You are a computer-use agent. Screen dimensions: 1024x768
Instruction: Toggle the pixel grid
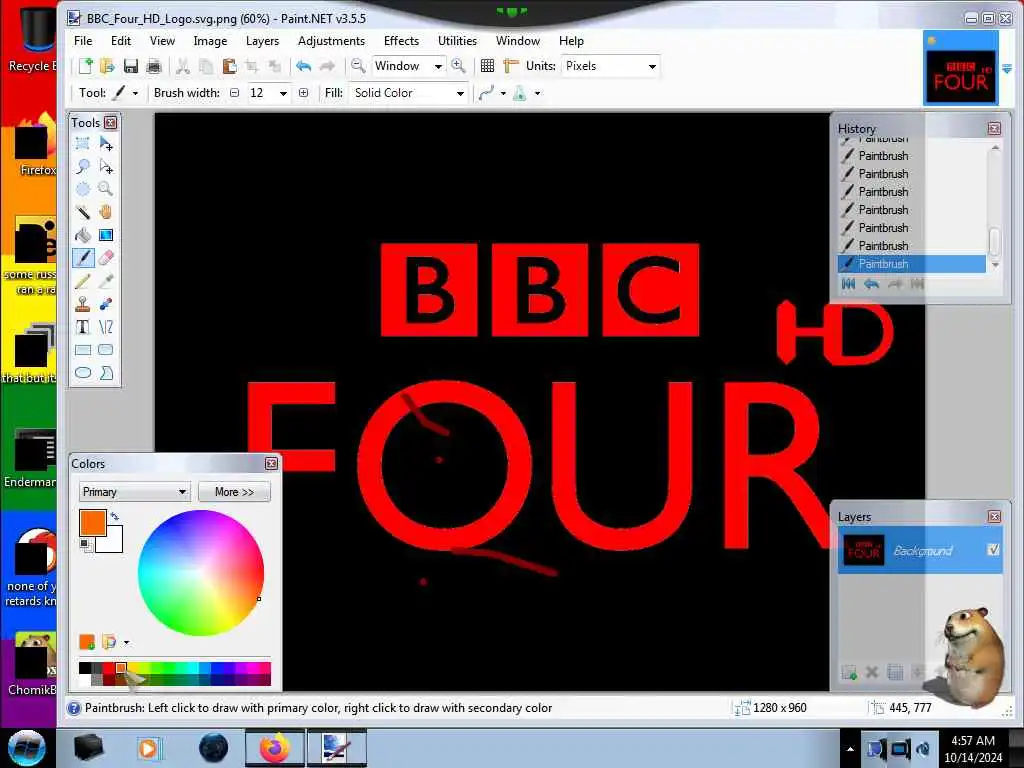(487, 66)
